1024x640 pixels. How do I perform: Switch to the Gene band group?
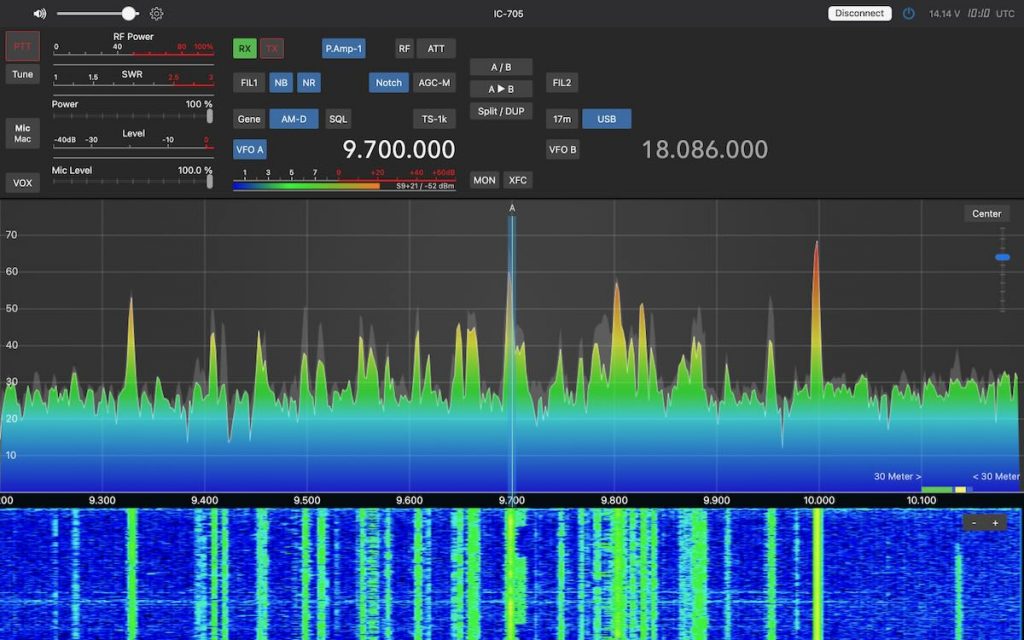point(249,118)
